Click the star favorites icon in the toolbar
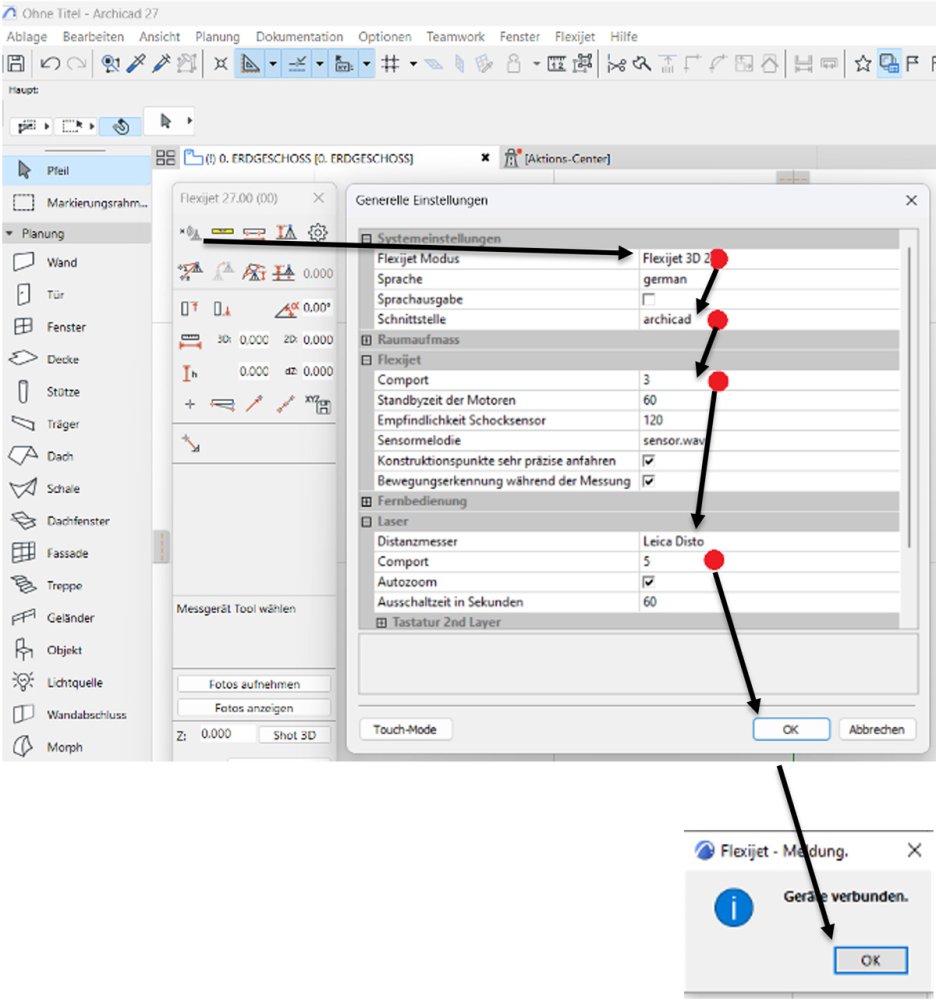The width and height of the screenshot is (936, 1000). pos(863,64)
